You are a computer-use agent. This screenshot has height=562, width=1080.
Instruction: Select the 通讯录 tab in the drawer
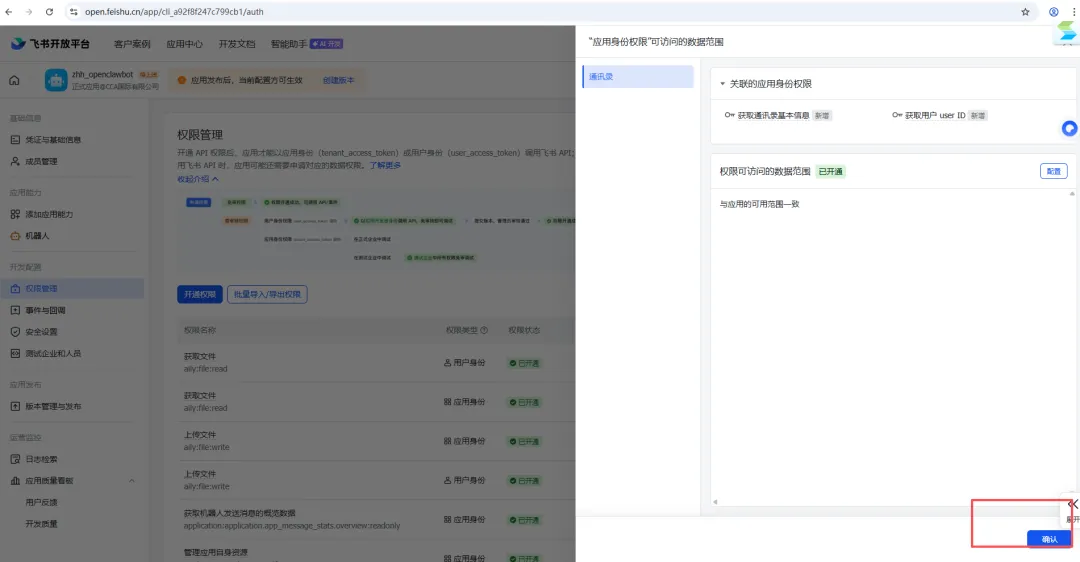click(x=638, y=76)
